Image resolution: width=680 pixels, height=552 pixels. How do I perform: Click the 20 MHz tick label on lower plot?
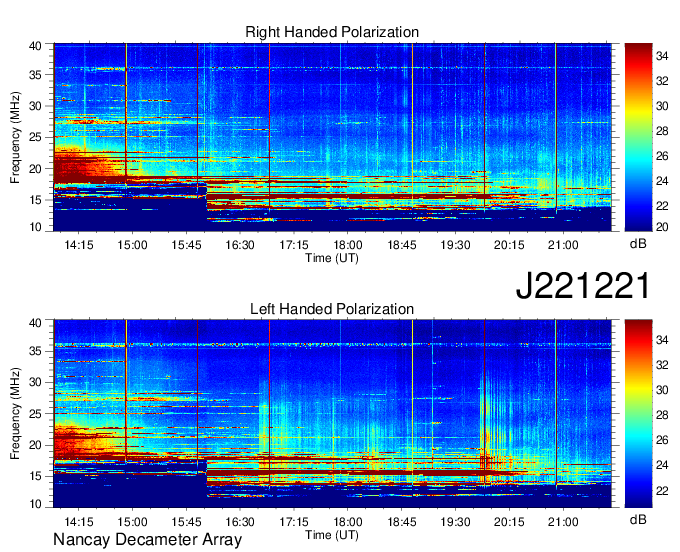click(x=35, y=445)
